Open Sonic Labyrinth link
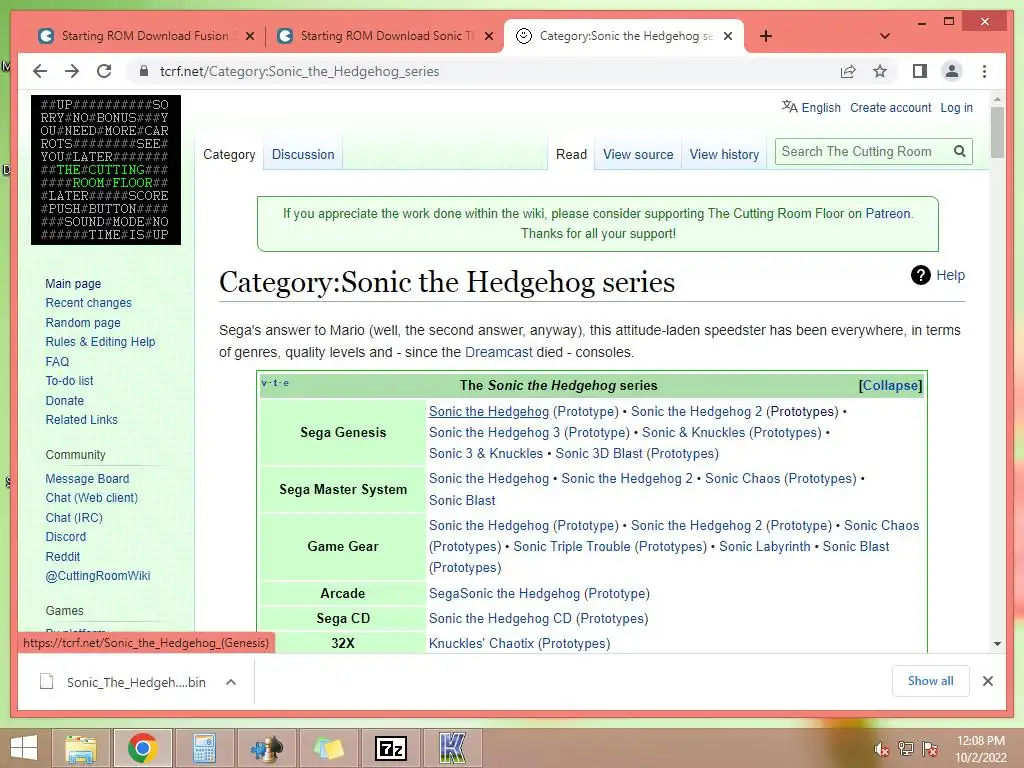This screenshot has width=1024, height=768. (764, 546)
